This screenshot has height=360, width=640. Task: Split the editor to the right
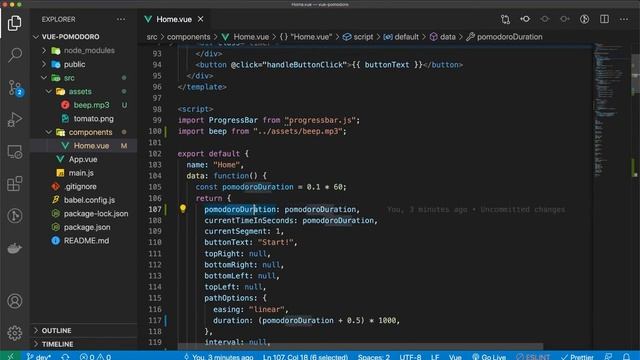(604, 19)
